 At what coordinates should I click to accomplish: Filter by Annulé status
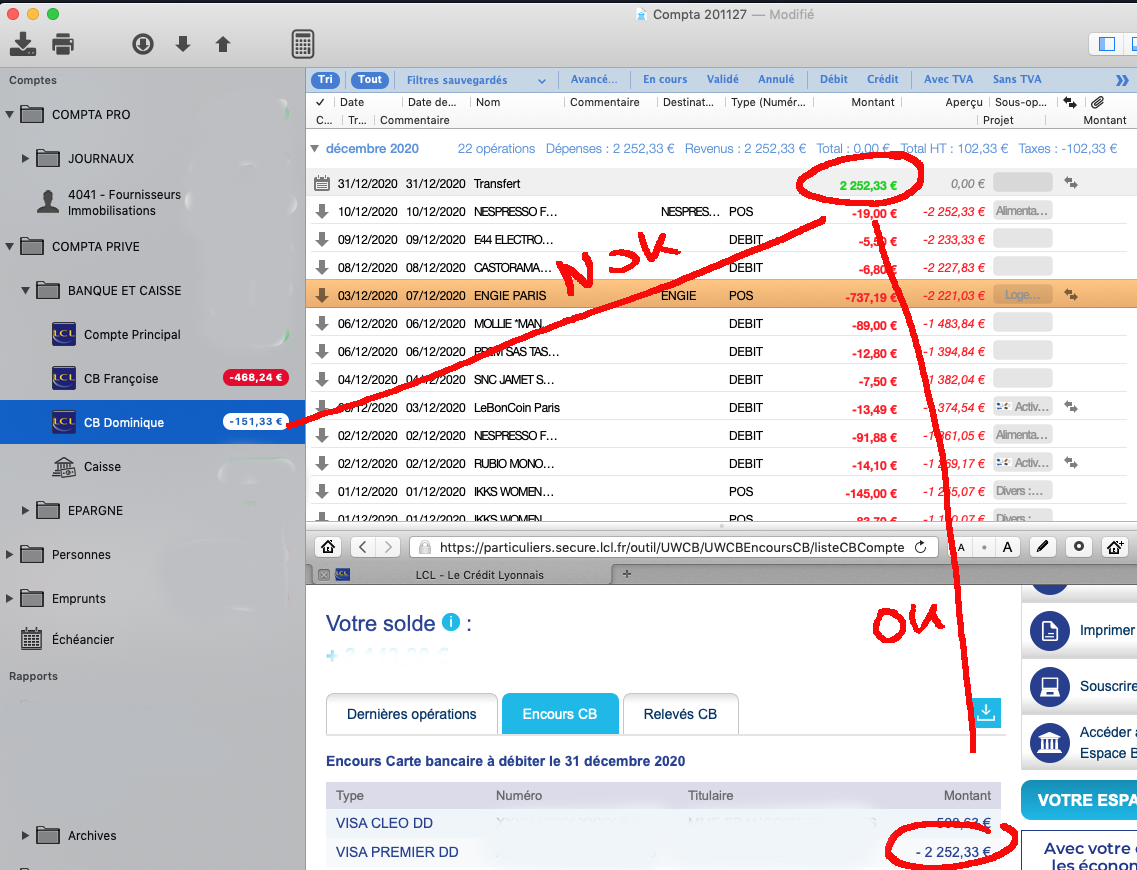(x=776, y=80)
